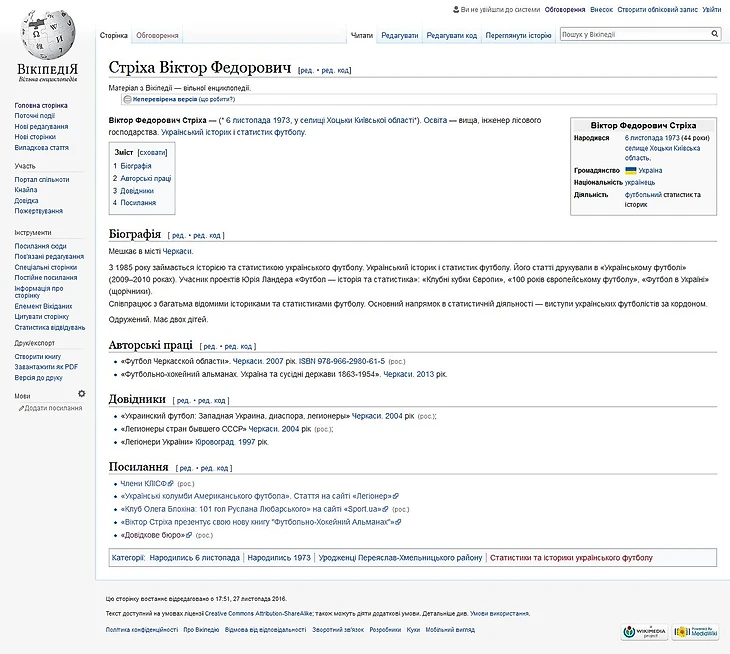This screenshot has height=654, width=730.
Task: Click 'Створити обліковий запис' link
Action: pos(657,9)
